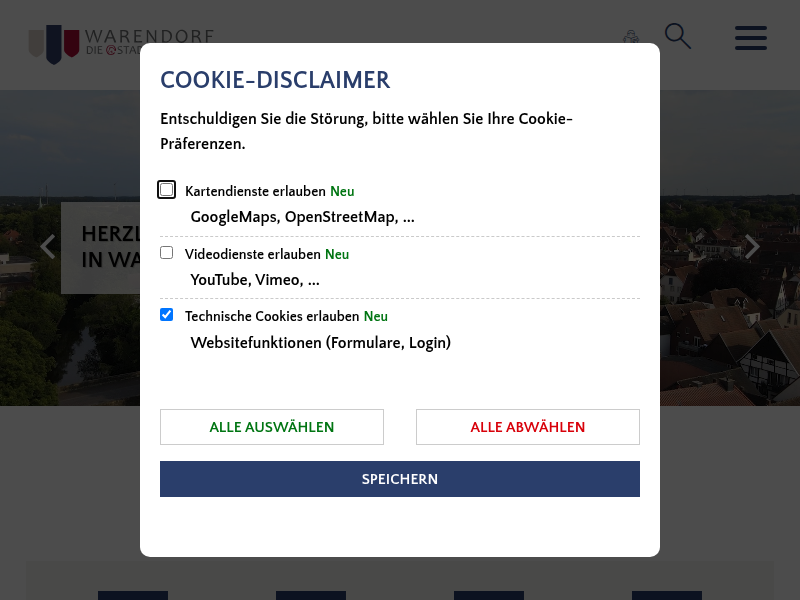Click ALLE AUSWÄHLEN button
Screen dimensions: 800x600
272,427
